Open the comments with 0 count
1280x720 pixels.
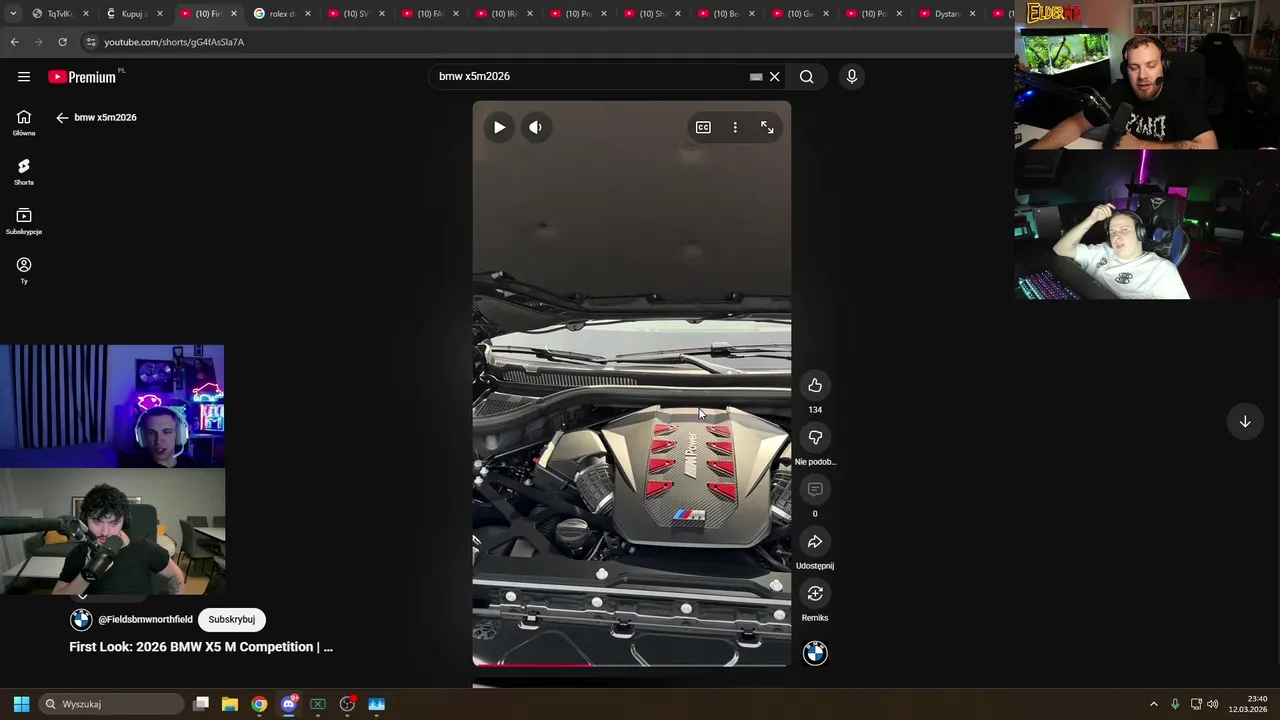click(815, 489)
